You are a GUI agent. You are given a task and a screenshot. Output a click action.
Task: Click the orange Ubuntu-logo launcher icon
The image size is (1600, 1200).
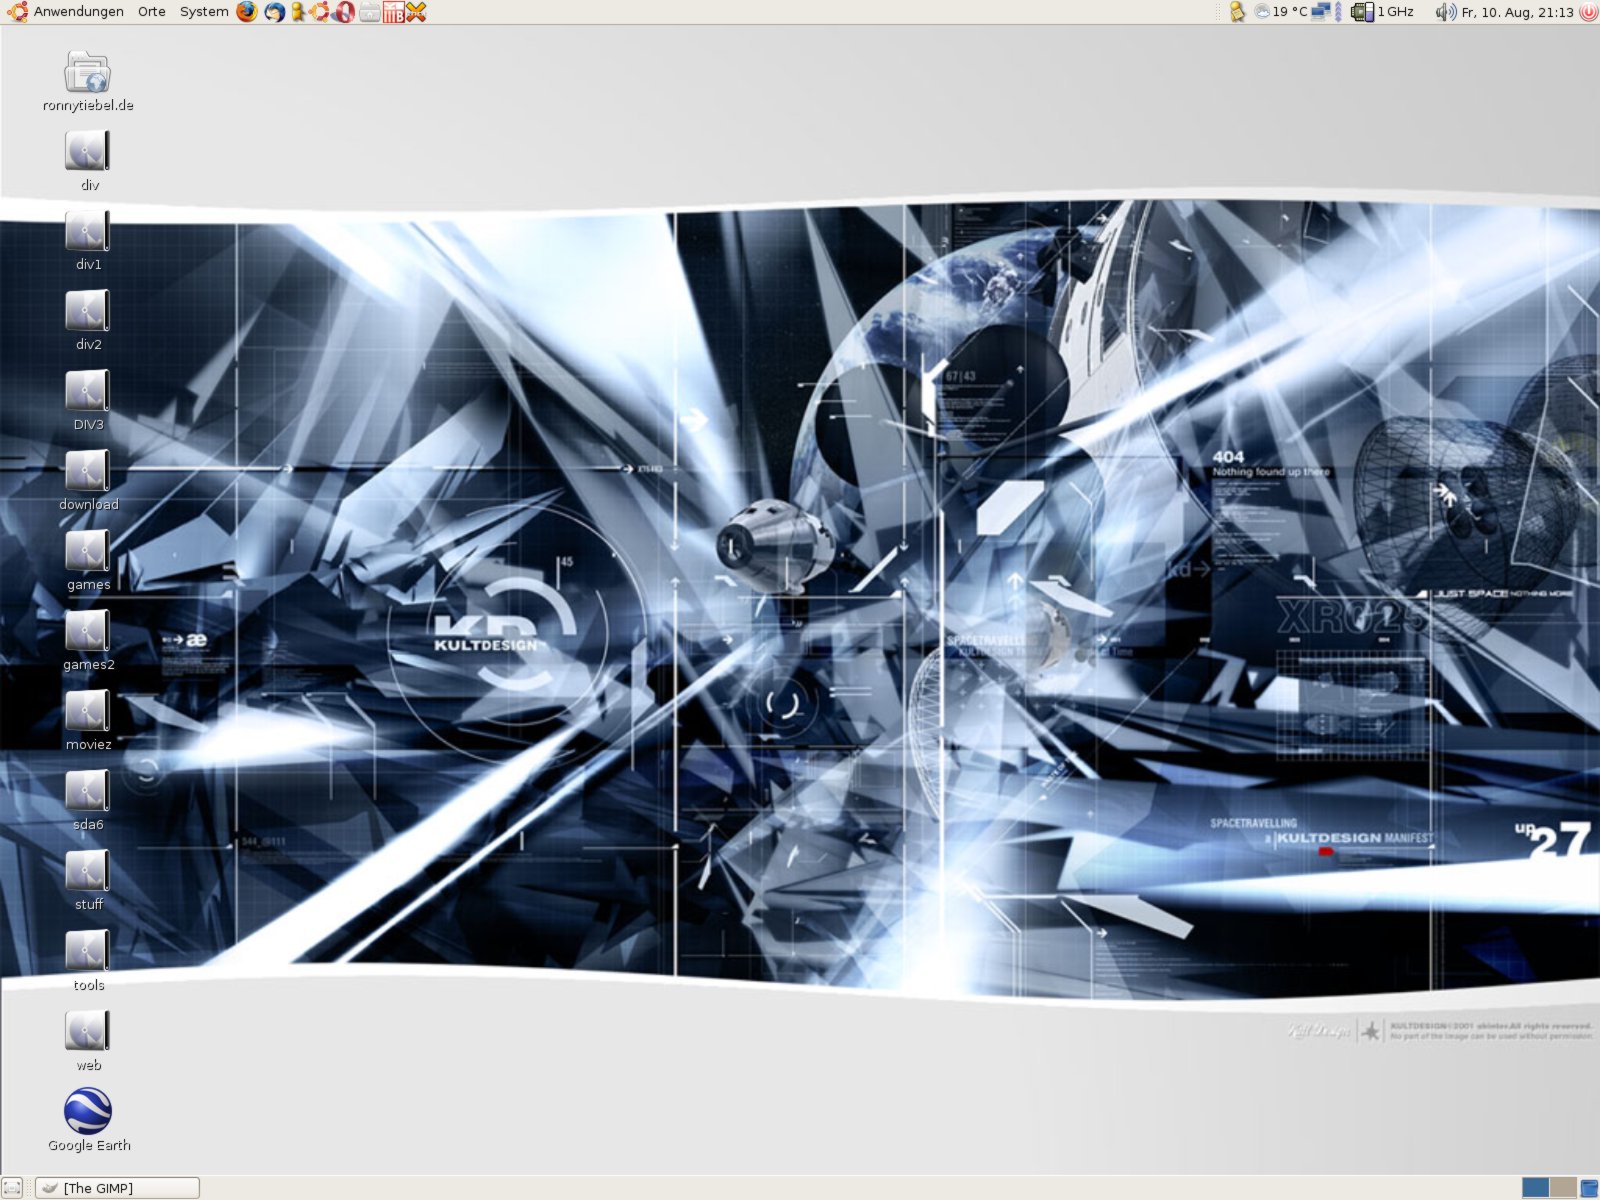(x=320, y=12)
